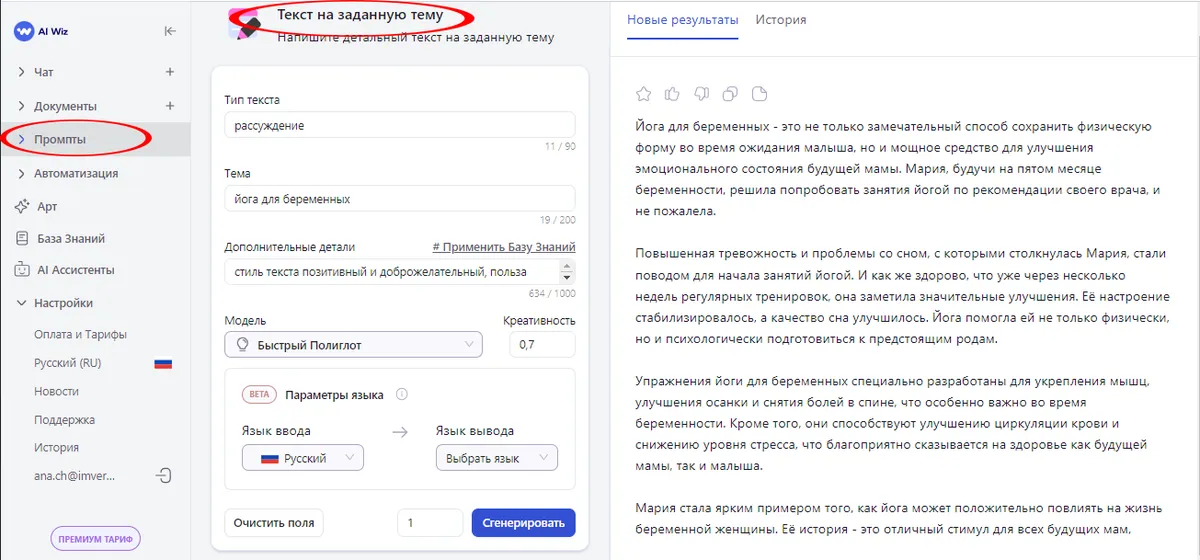Screen dimensions: 1200x560
Task: Expand the Чат section
Action: (21, 72)
